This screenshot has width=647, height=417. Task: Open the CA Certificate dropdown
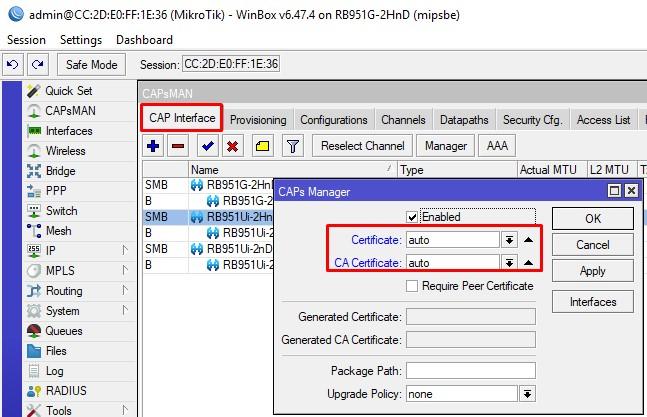(x=509, y=263)
